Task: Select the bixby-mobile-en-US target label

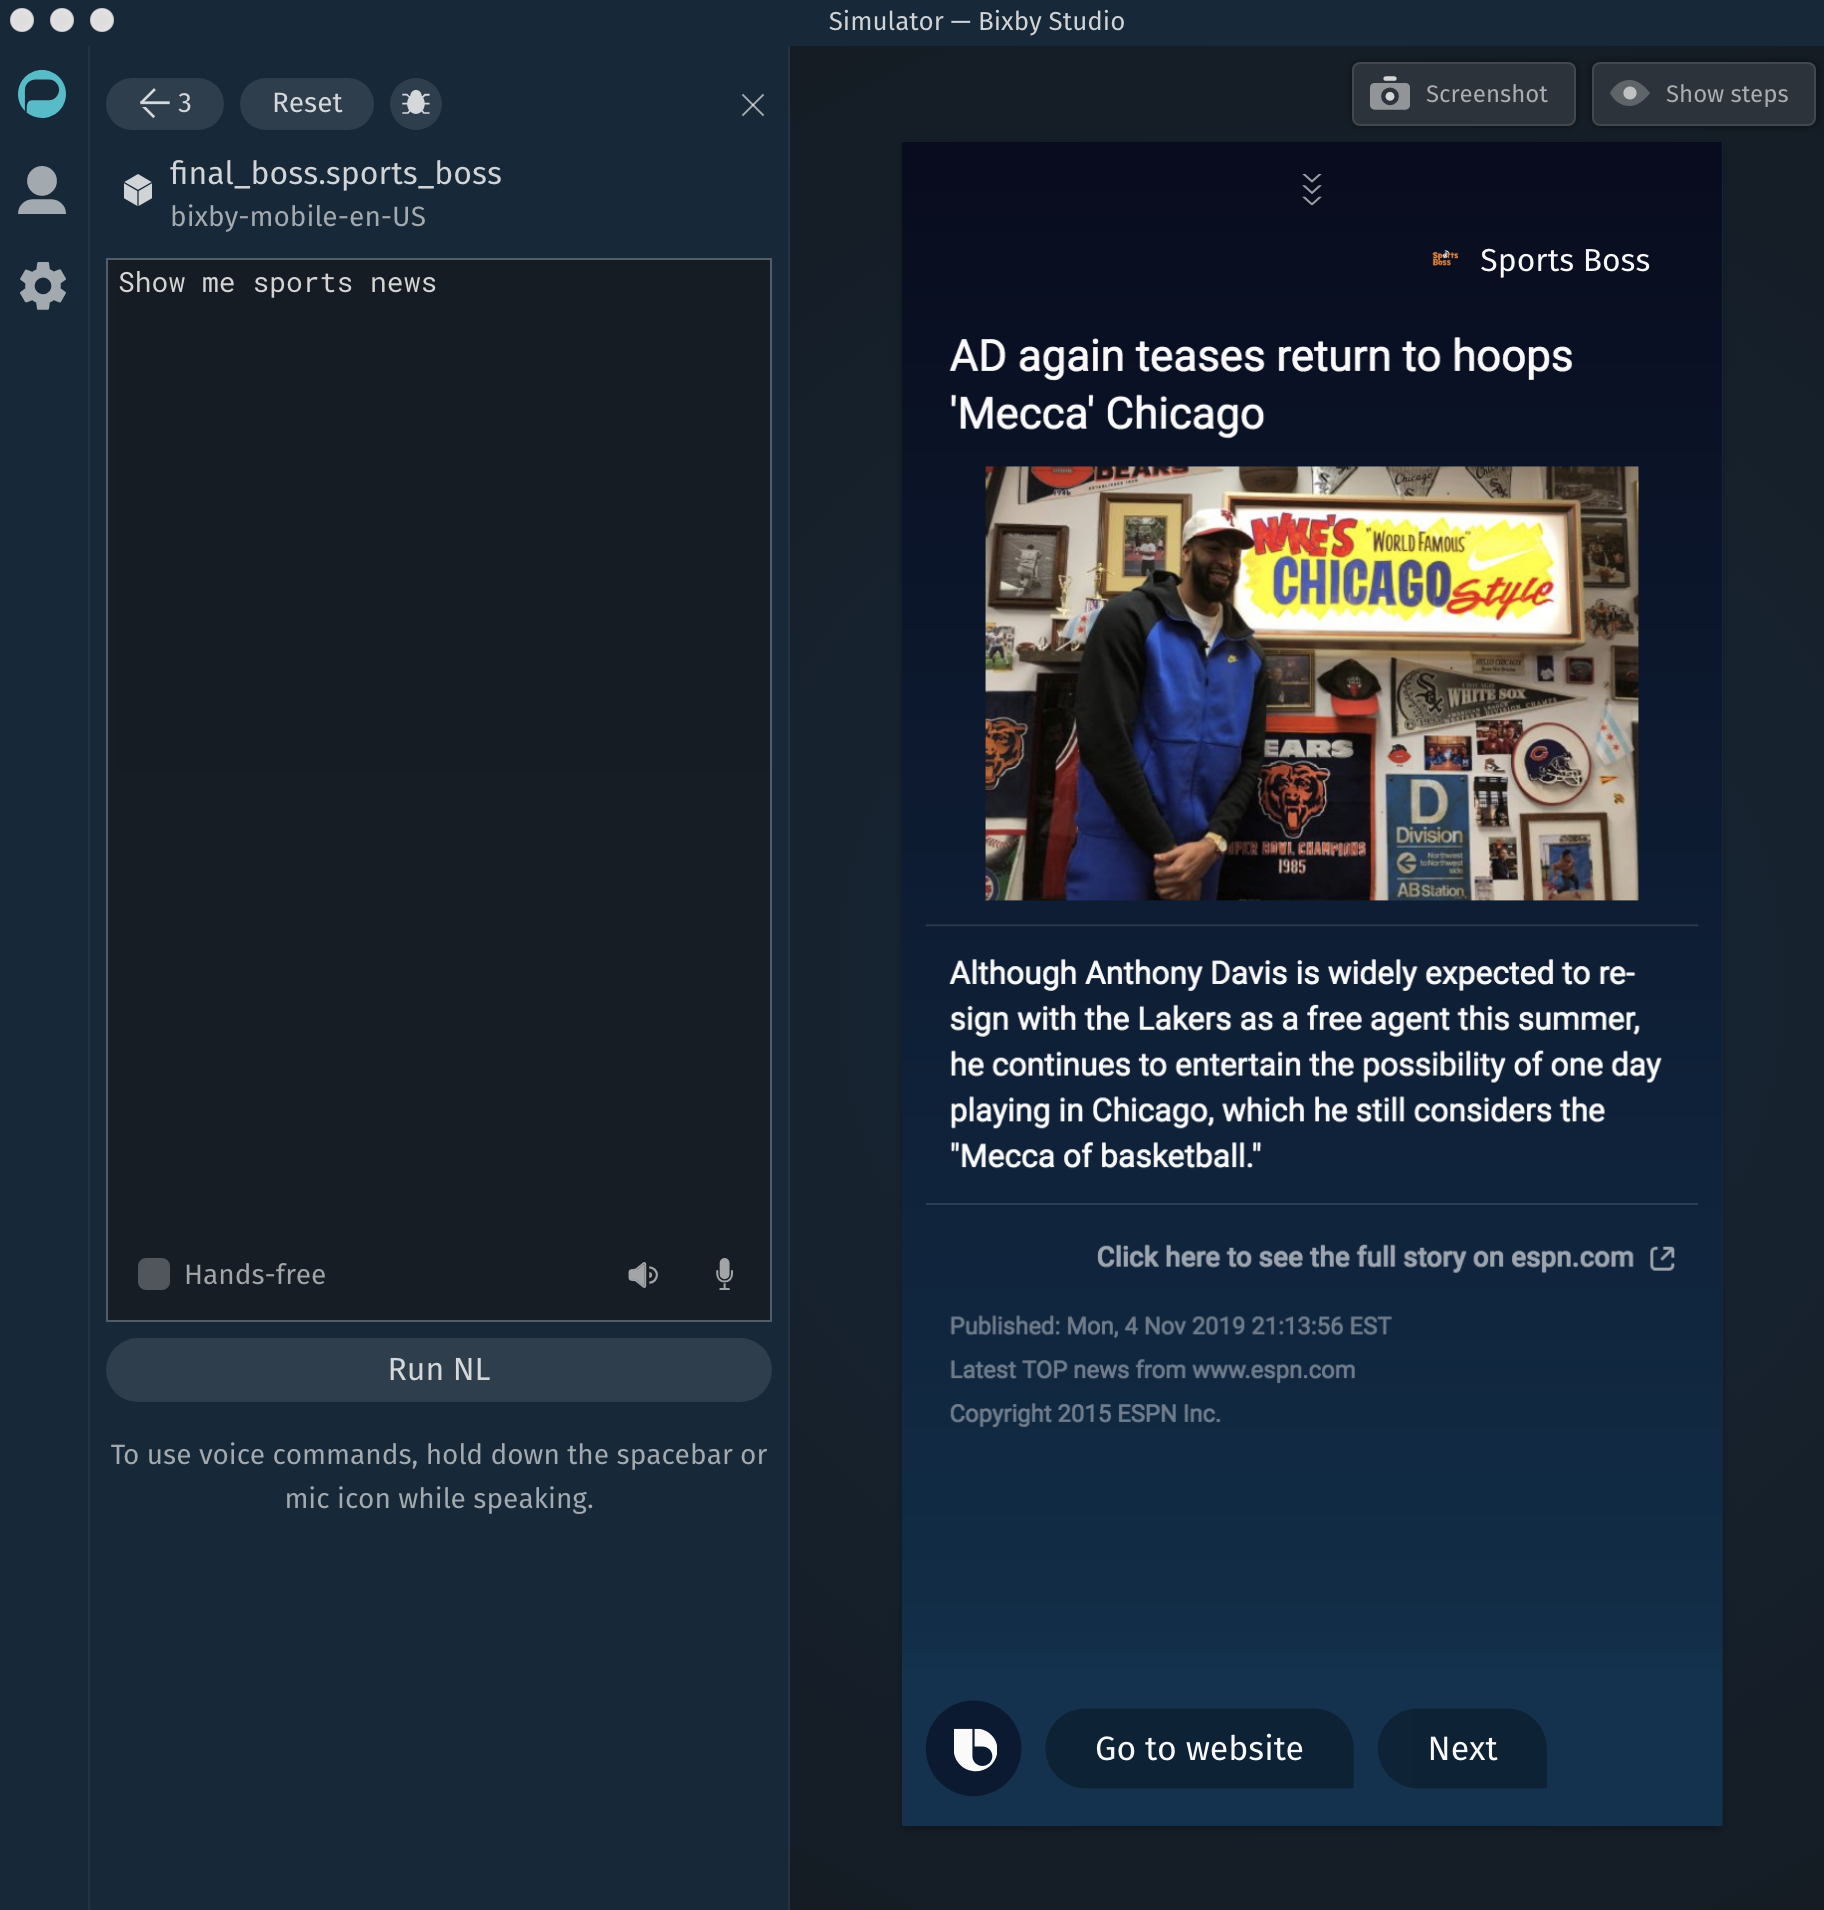Action: tap(298, 216)
